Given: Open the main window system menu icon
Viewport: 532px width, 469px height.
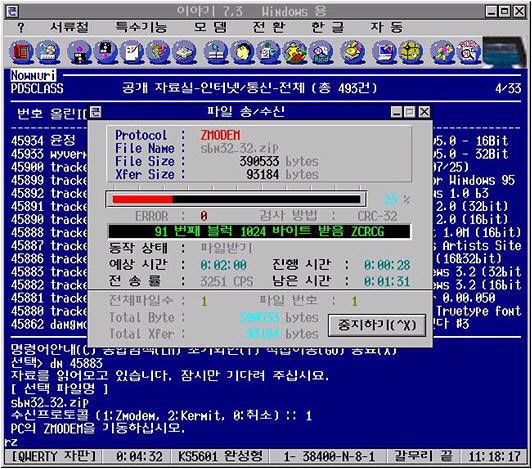Looking at the screenshot, I should pos(12,12).
